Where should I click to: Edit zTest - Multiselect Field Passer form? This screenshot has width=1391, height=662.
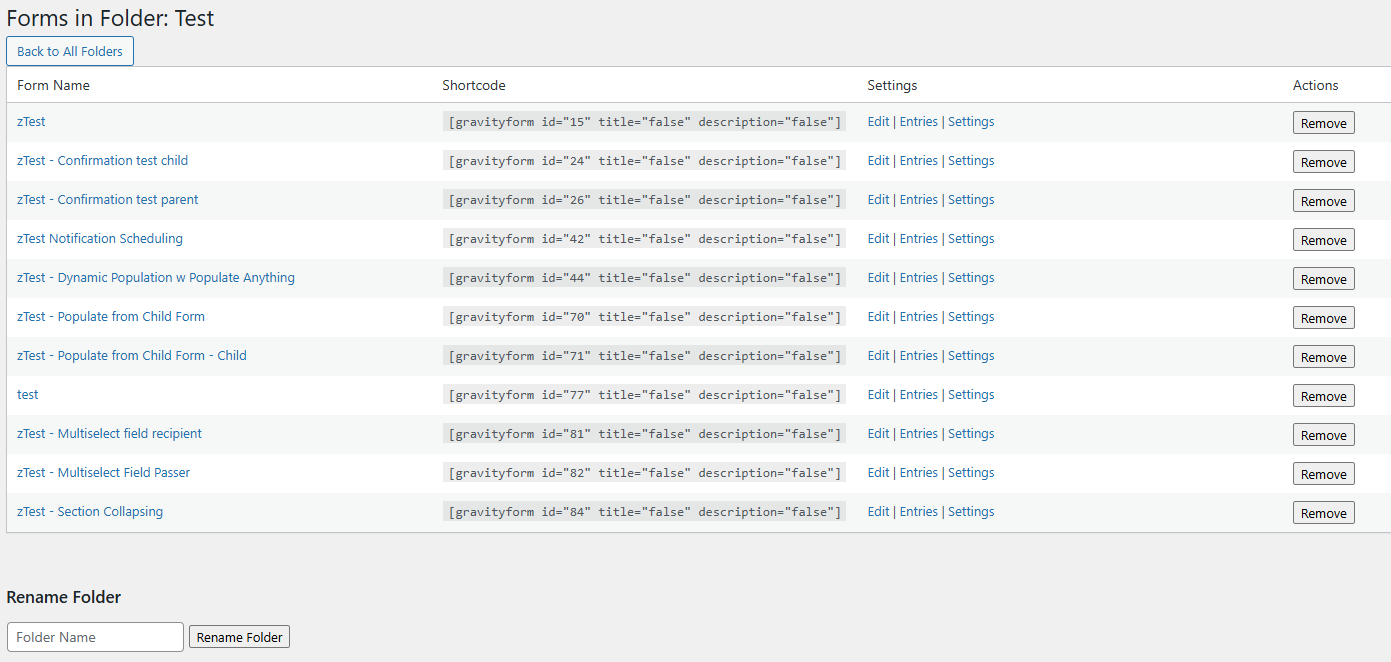pos(878,473)
